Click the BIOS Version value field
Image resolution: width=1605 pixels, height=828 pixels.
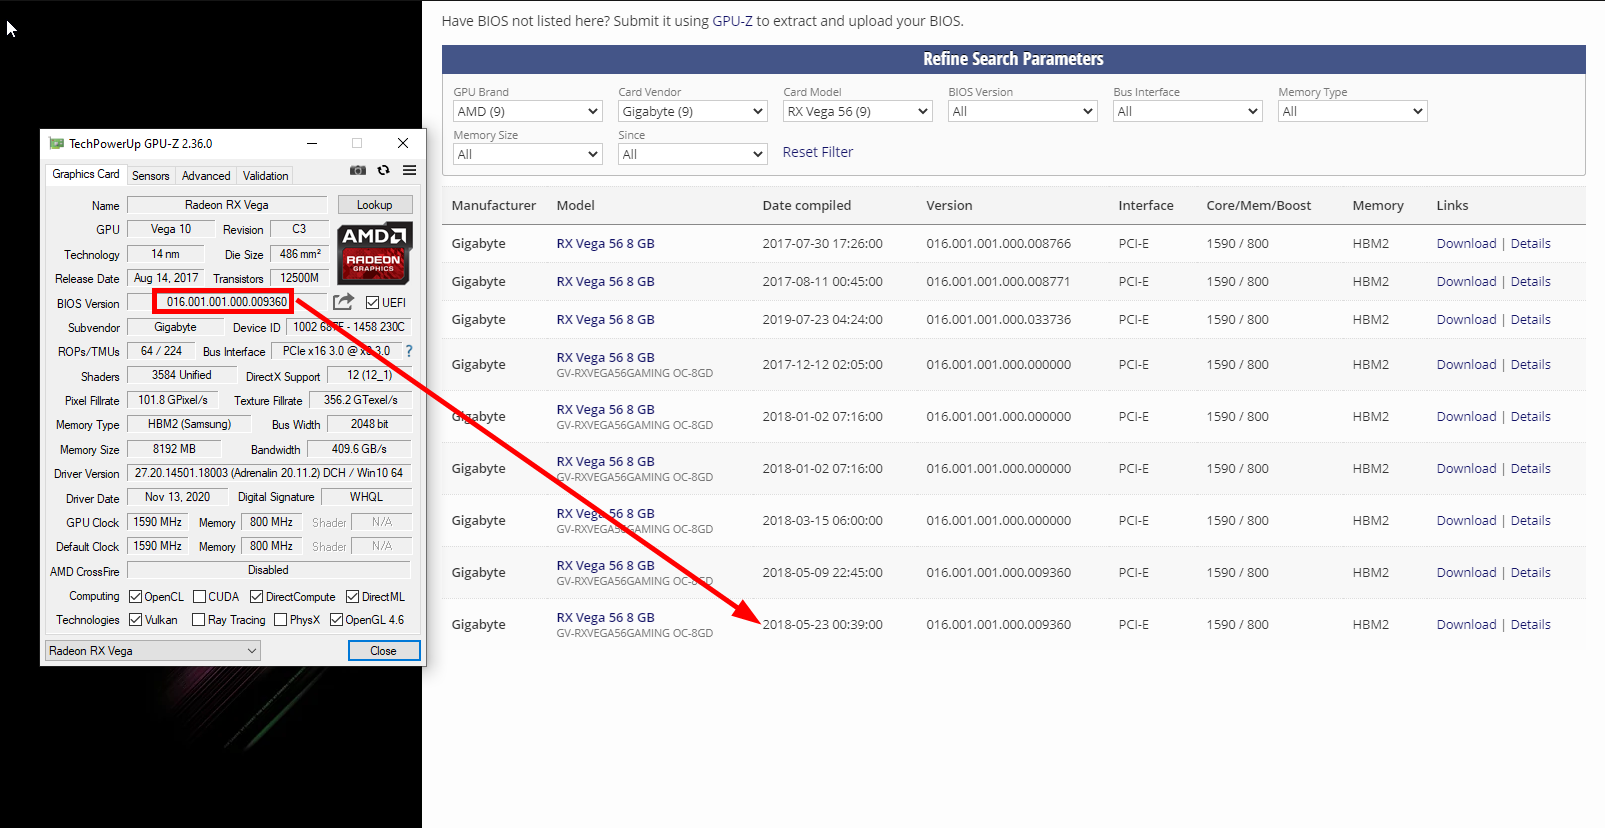227,302
